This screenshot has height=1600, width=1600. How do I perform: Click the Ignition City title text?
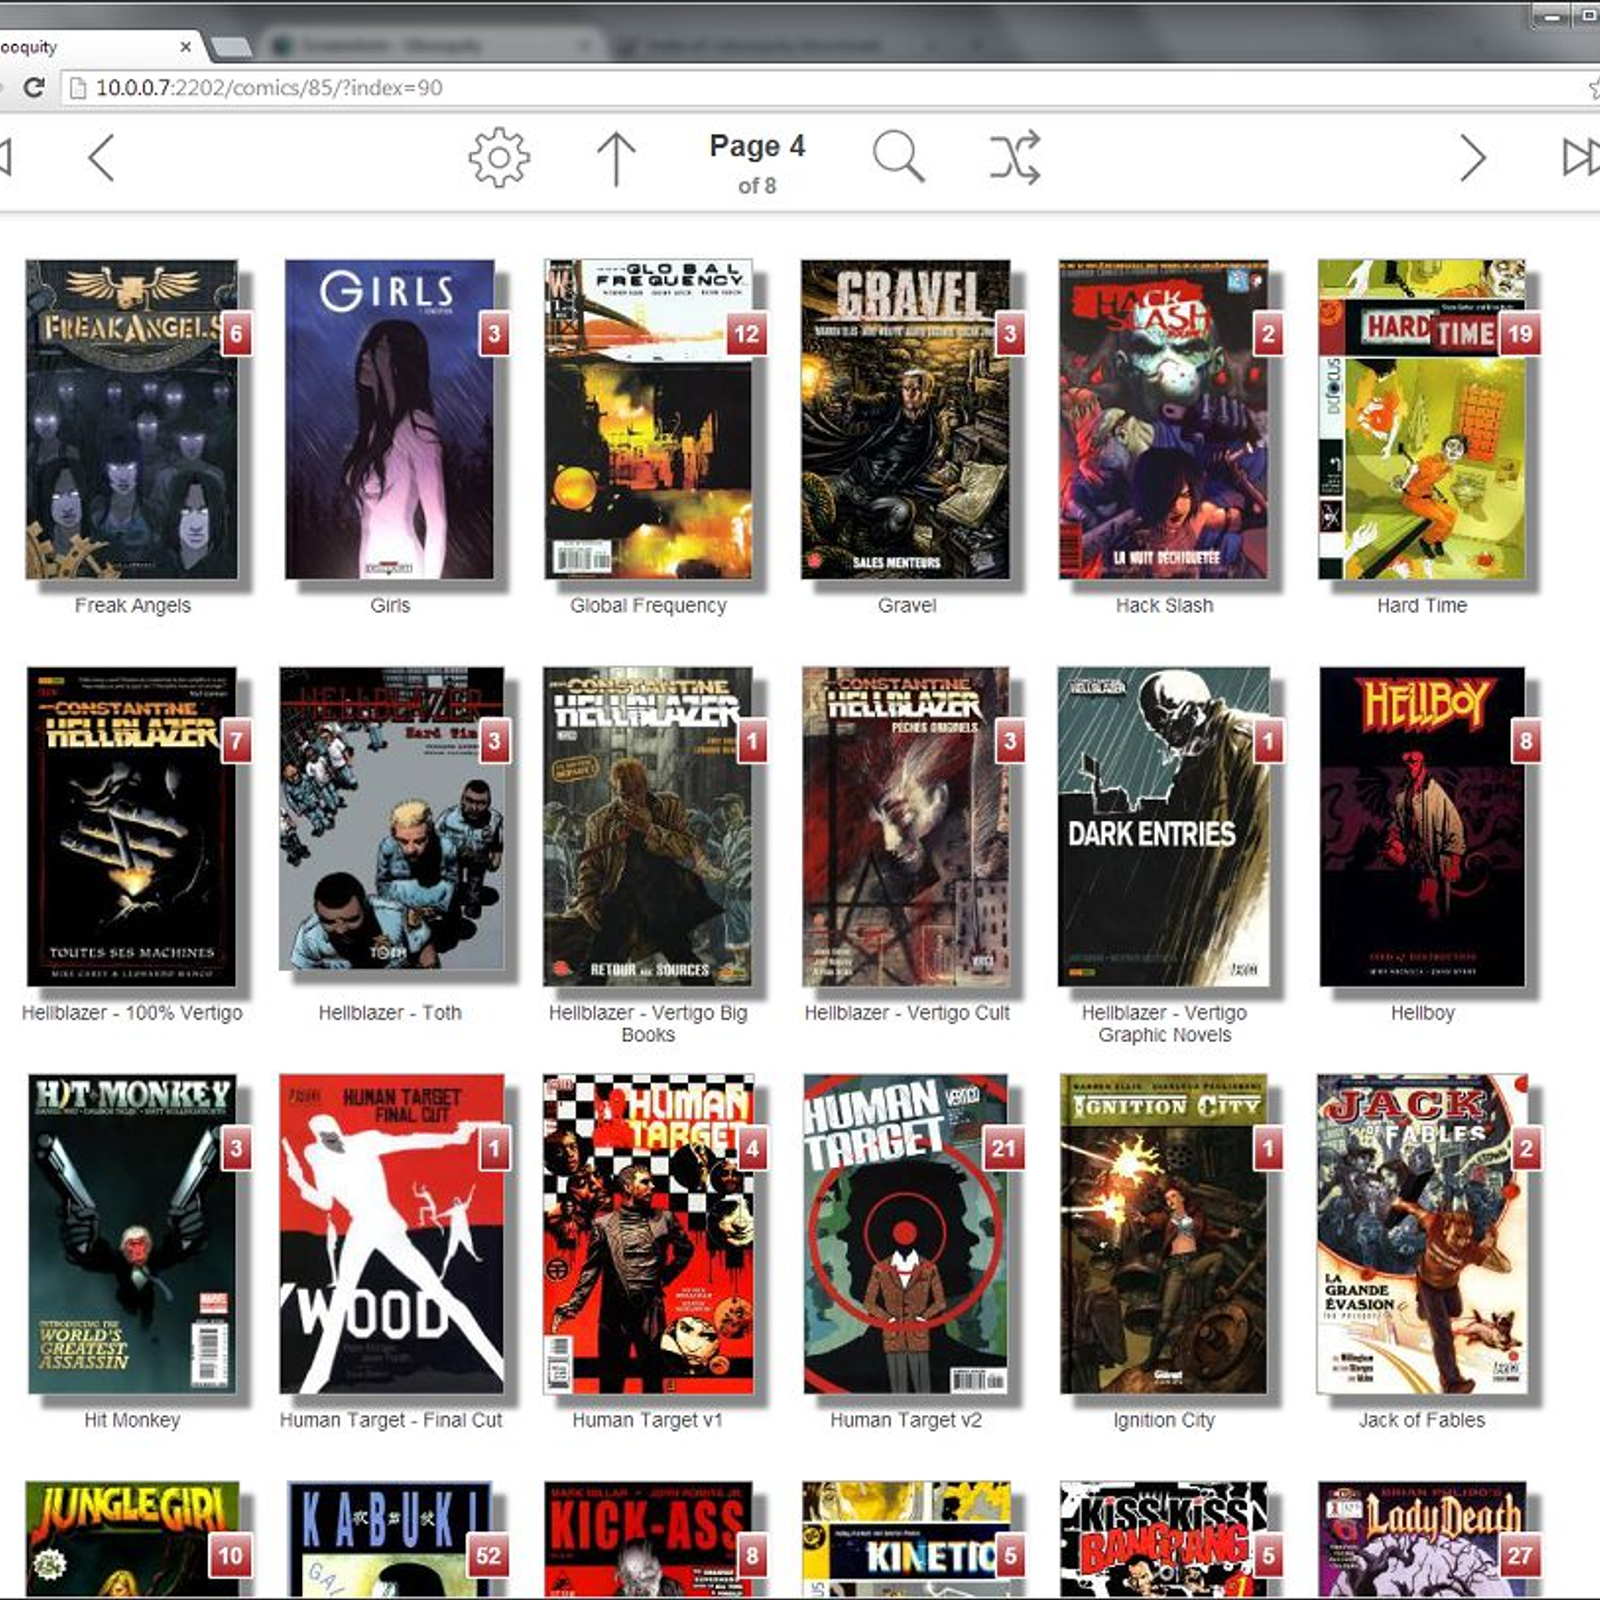point(1164,1420)
